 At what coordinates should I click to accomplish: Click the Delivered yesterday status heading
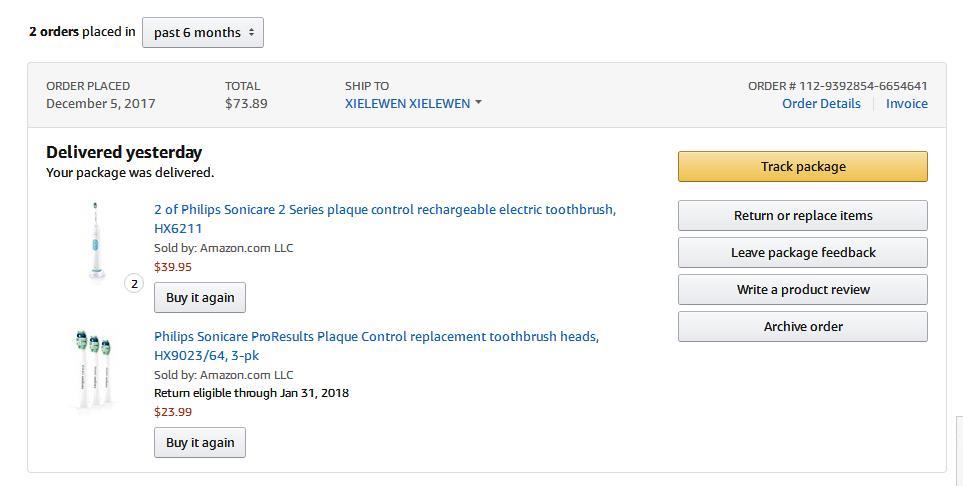click(124, 152)
